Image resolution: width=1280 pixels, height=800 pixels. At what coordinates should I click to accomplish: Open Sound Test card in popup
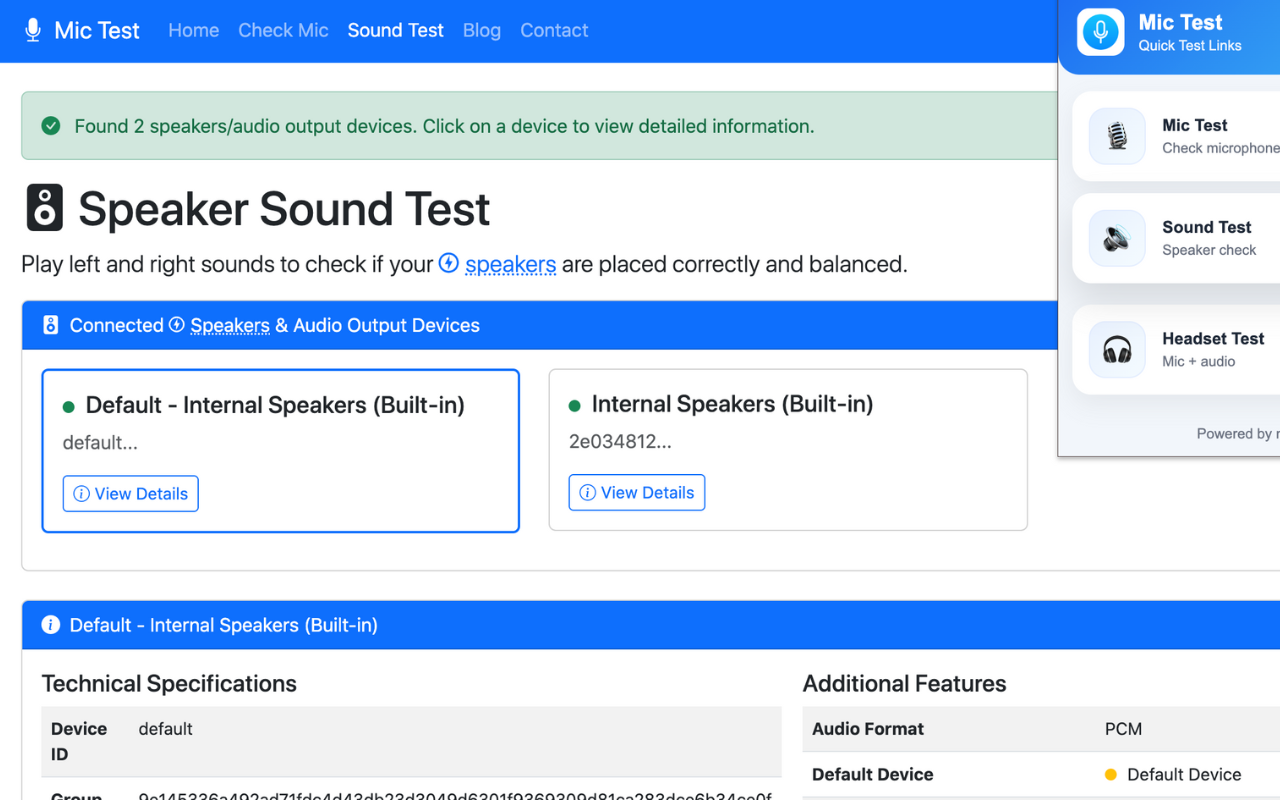point(1176,238)
